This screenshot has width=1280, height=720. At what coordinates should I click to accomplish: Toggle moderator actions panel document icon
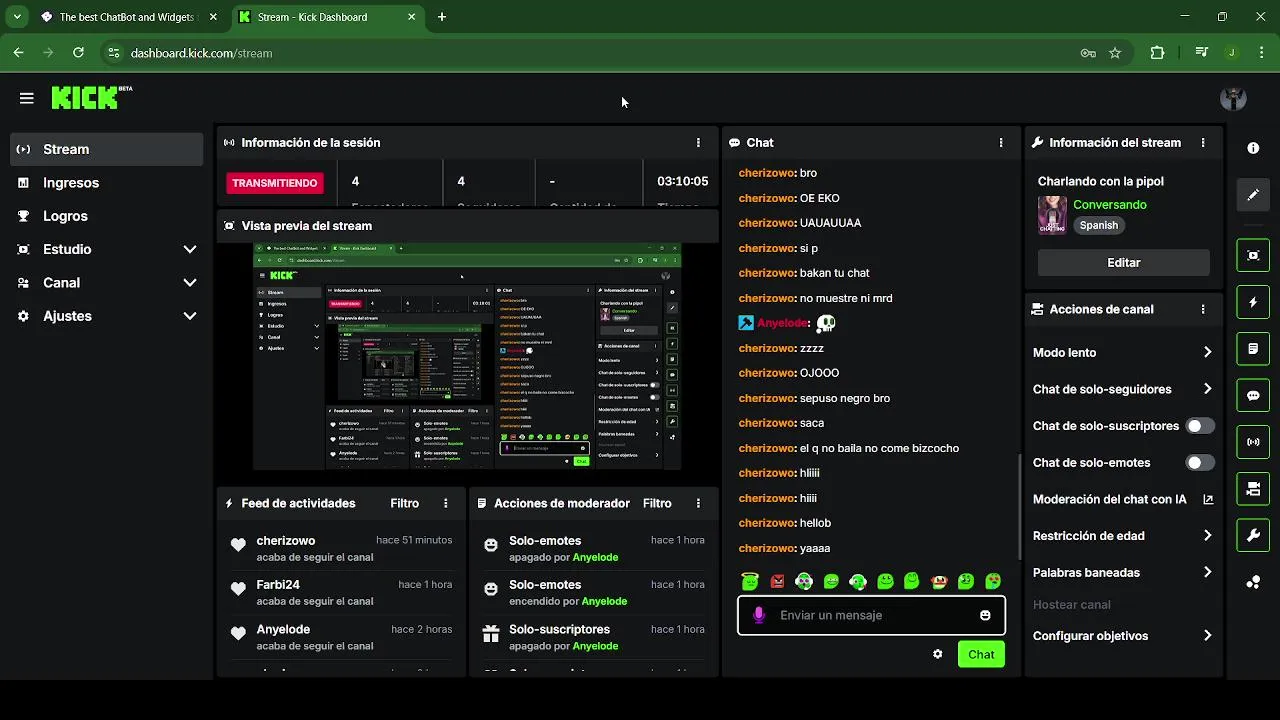[1253, 349]
